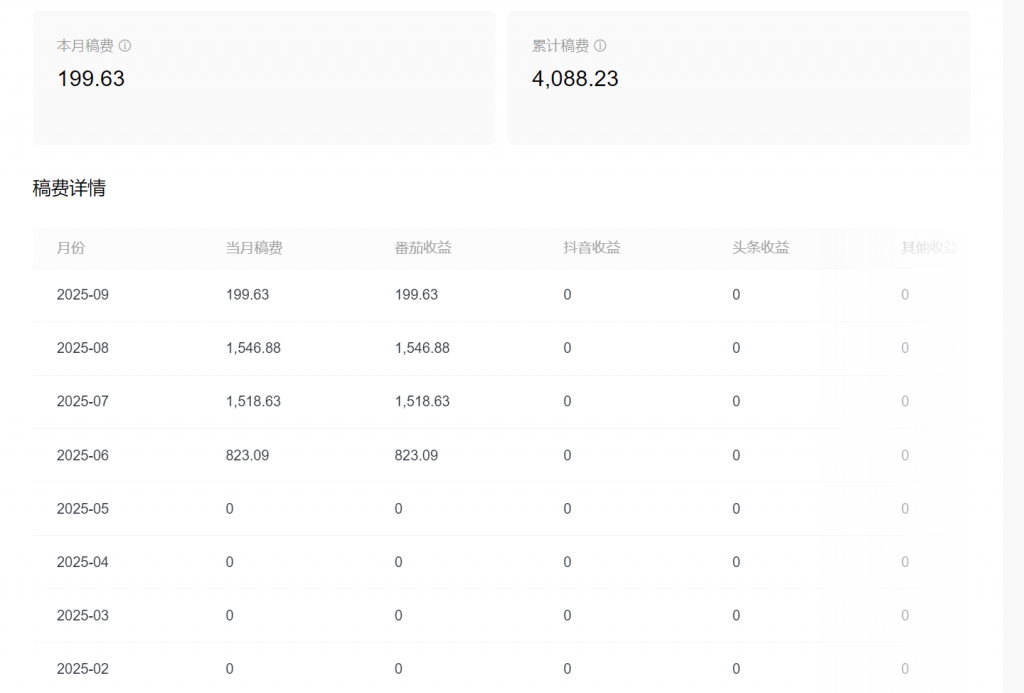This screenshot has height=693, width=1024.
Task: Select the 2025-02 month cell
Action: coord(83,669)
